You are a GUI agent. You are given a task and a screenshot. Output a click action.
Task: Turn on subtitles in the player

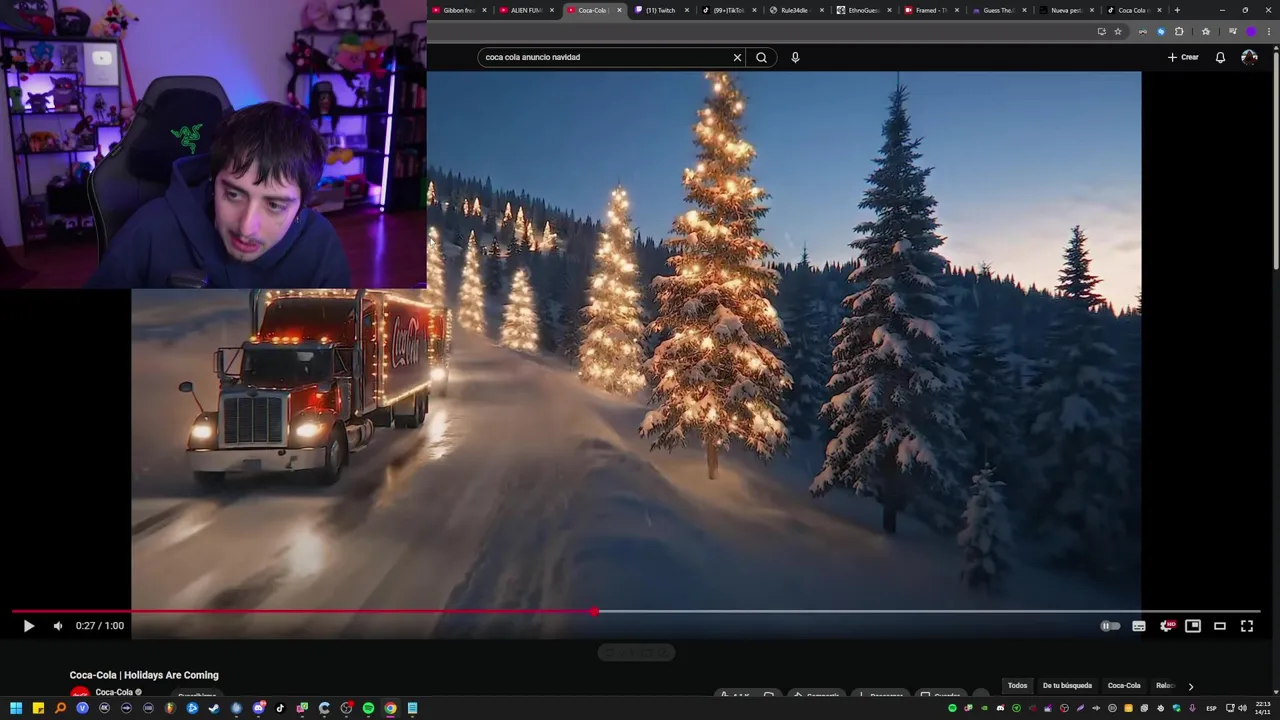click(x=1138, y=626)
